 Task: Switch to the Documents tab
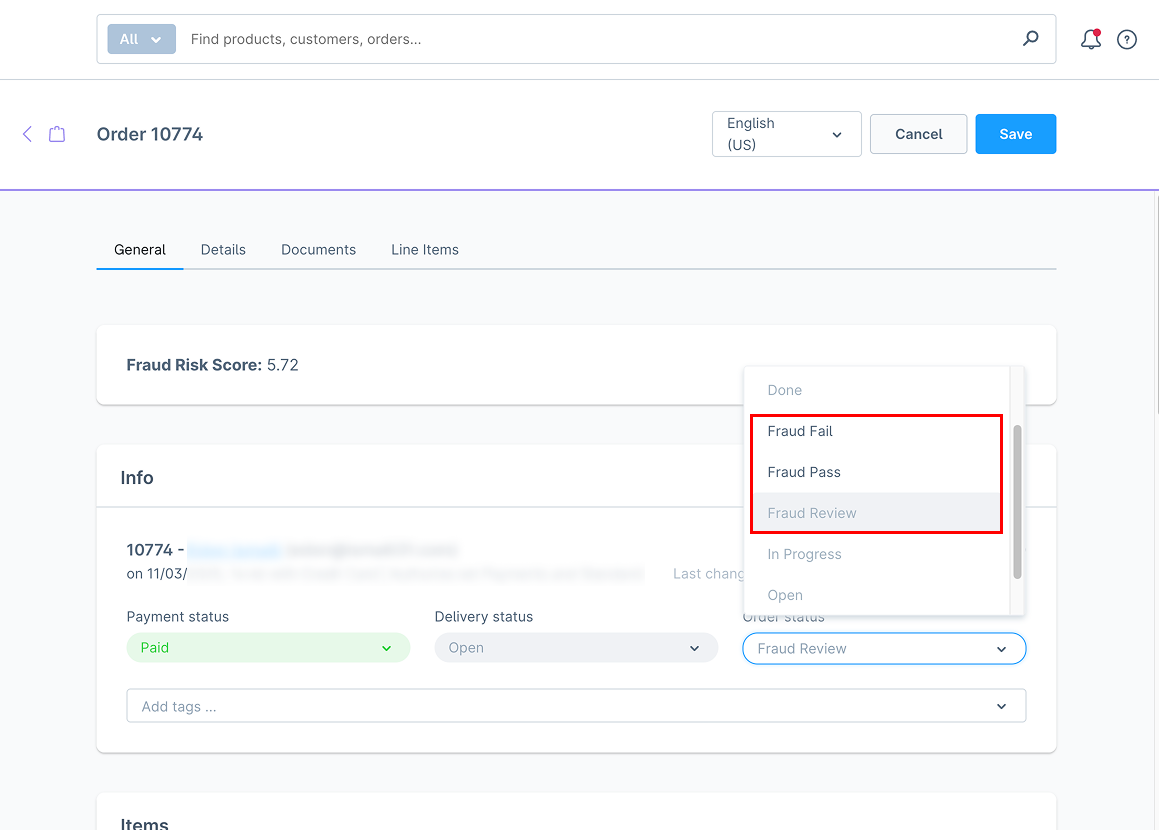(x=318, y=250)
